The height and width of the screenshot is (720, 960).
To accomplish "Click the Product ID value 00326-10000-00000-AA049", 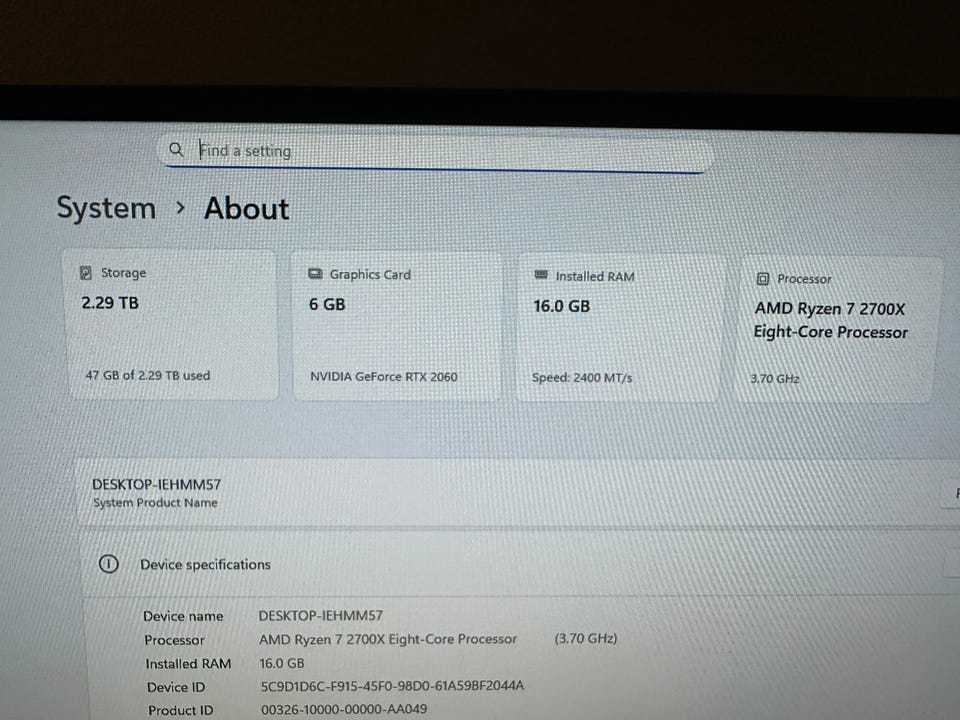I will (343, 709).
